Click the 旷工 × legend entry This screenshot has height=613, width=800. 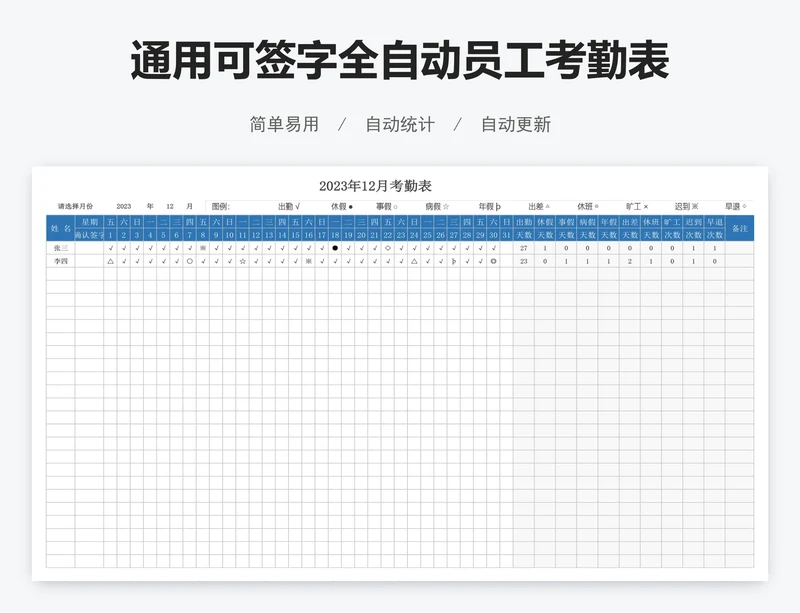637,206
